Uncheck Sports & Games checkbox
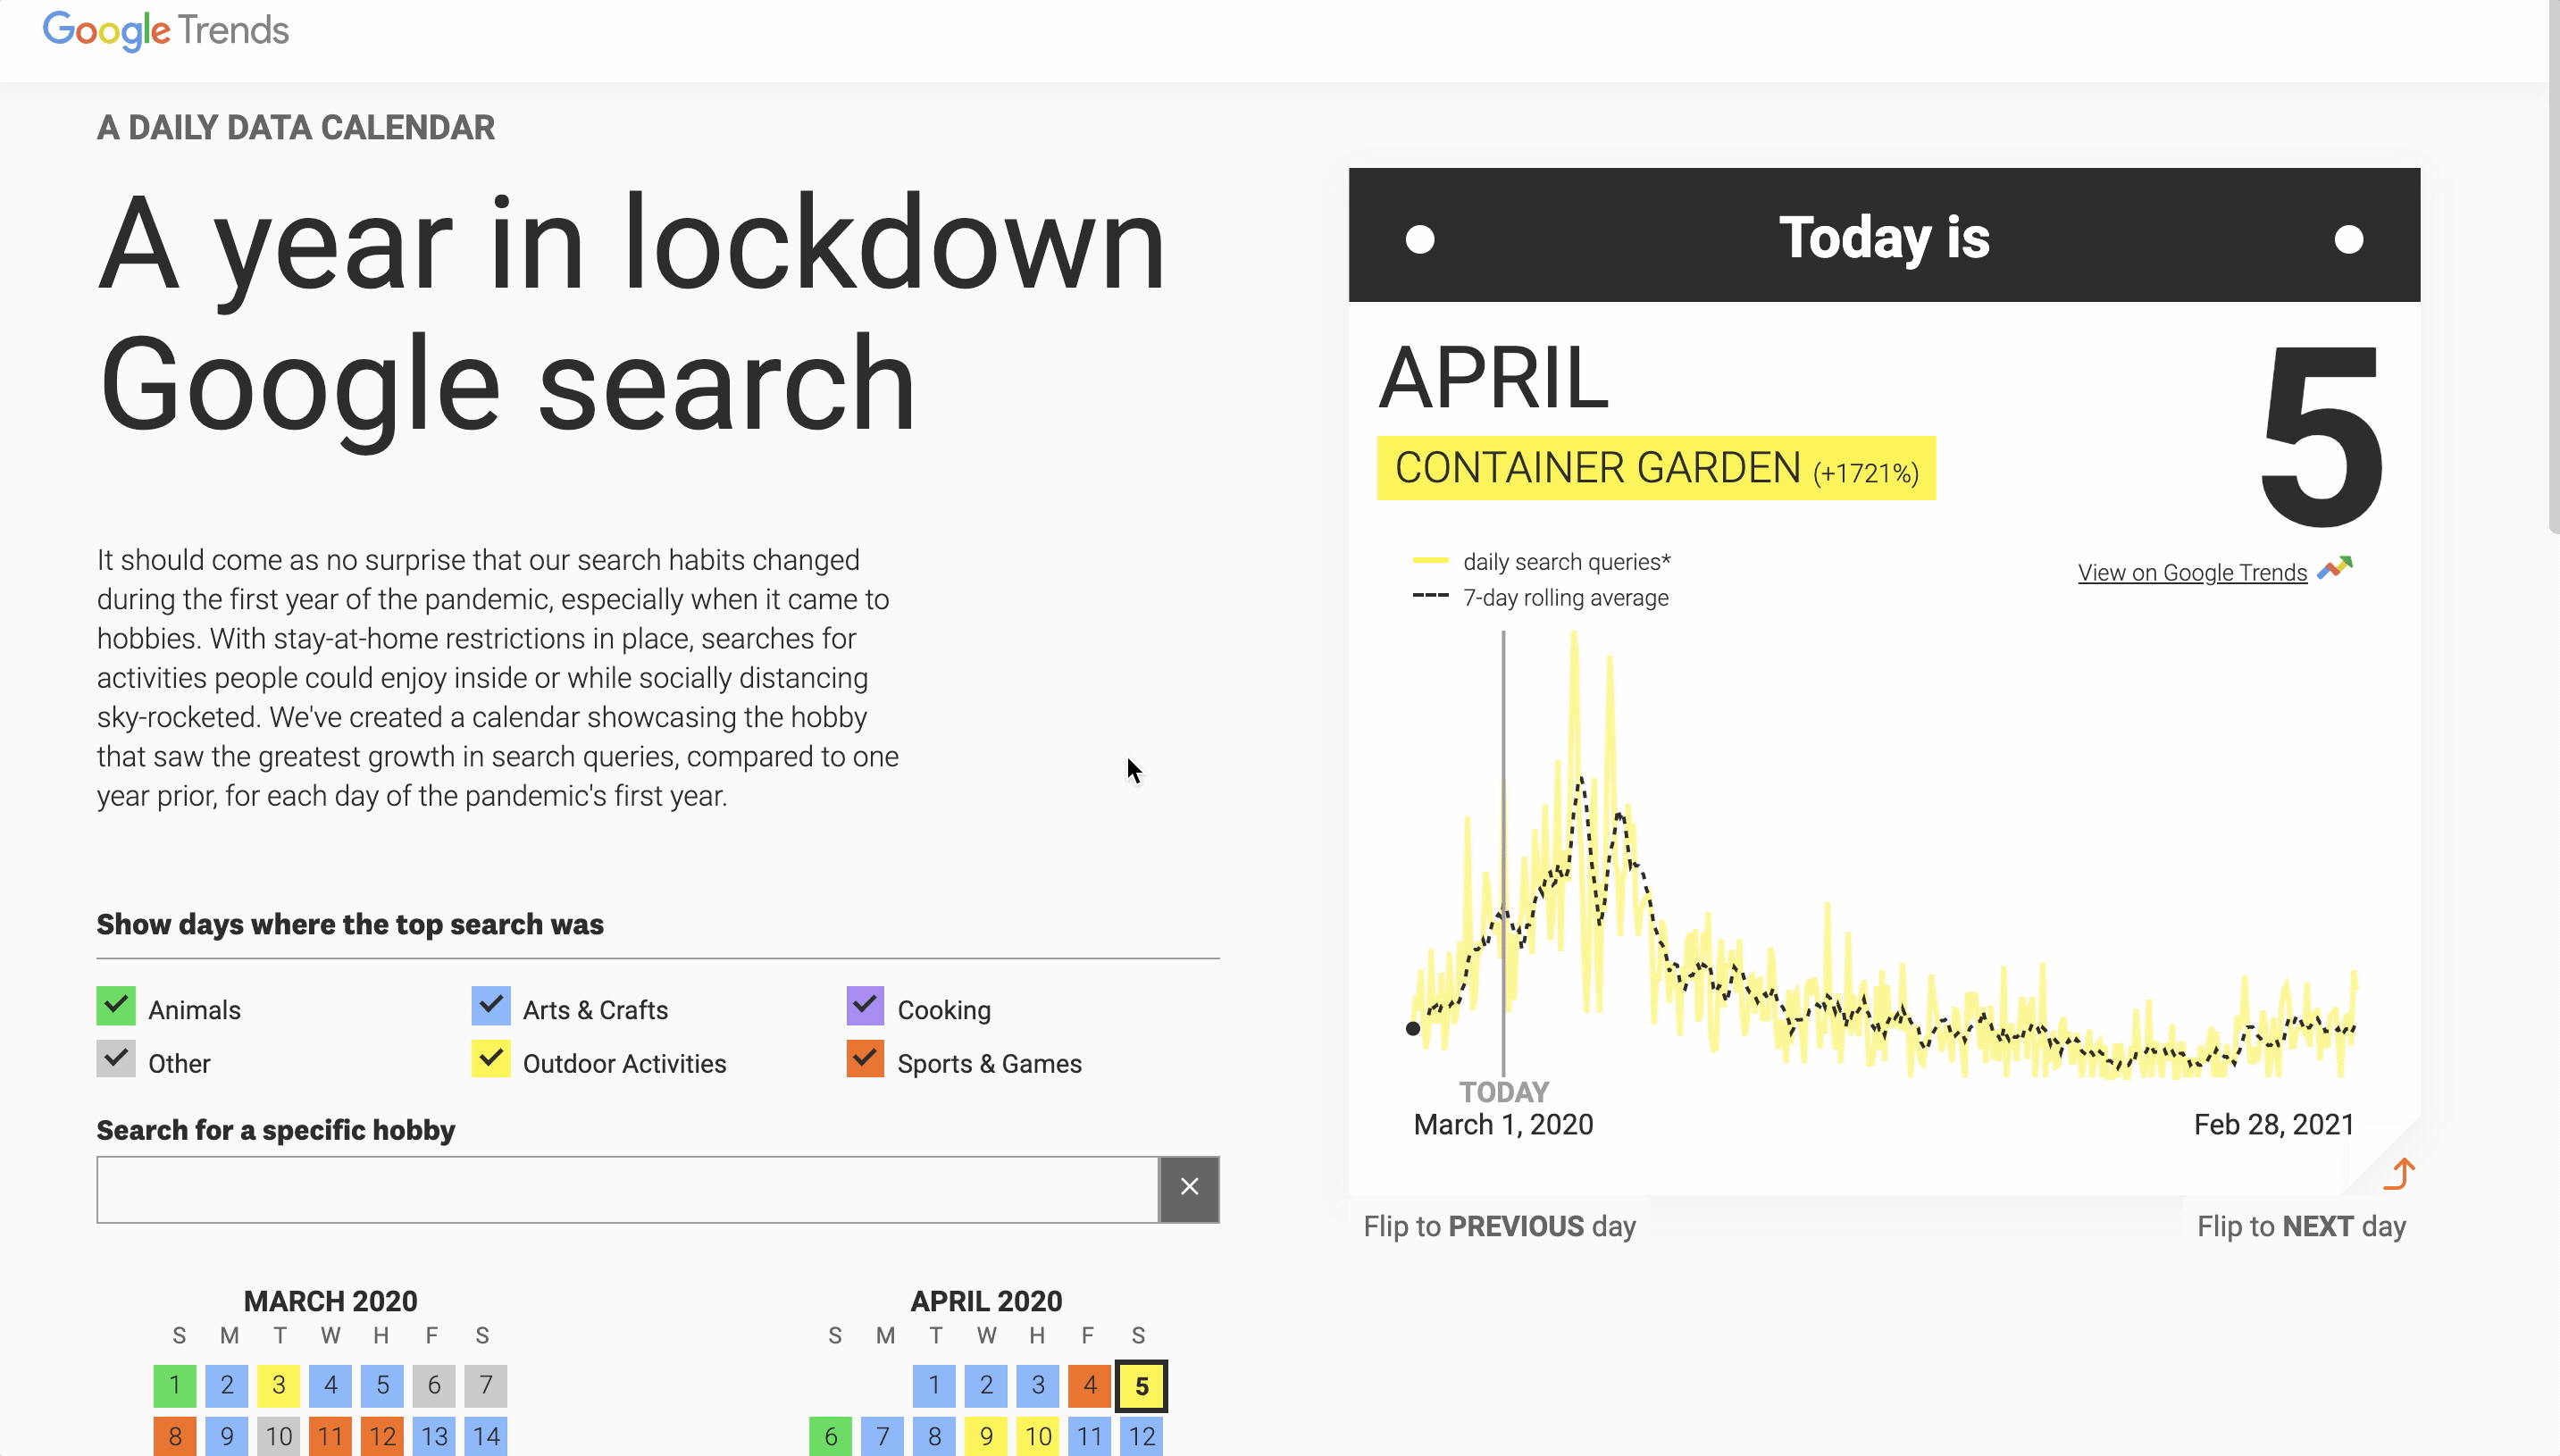 [x=865, y=1059]
